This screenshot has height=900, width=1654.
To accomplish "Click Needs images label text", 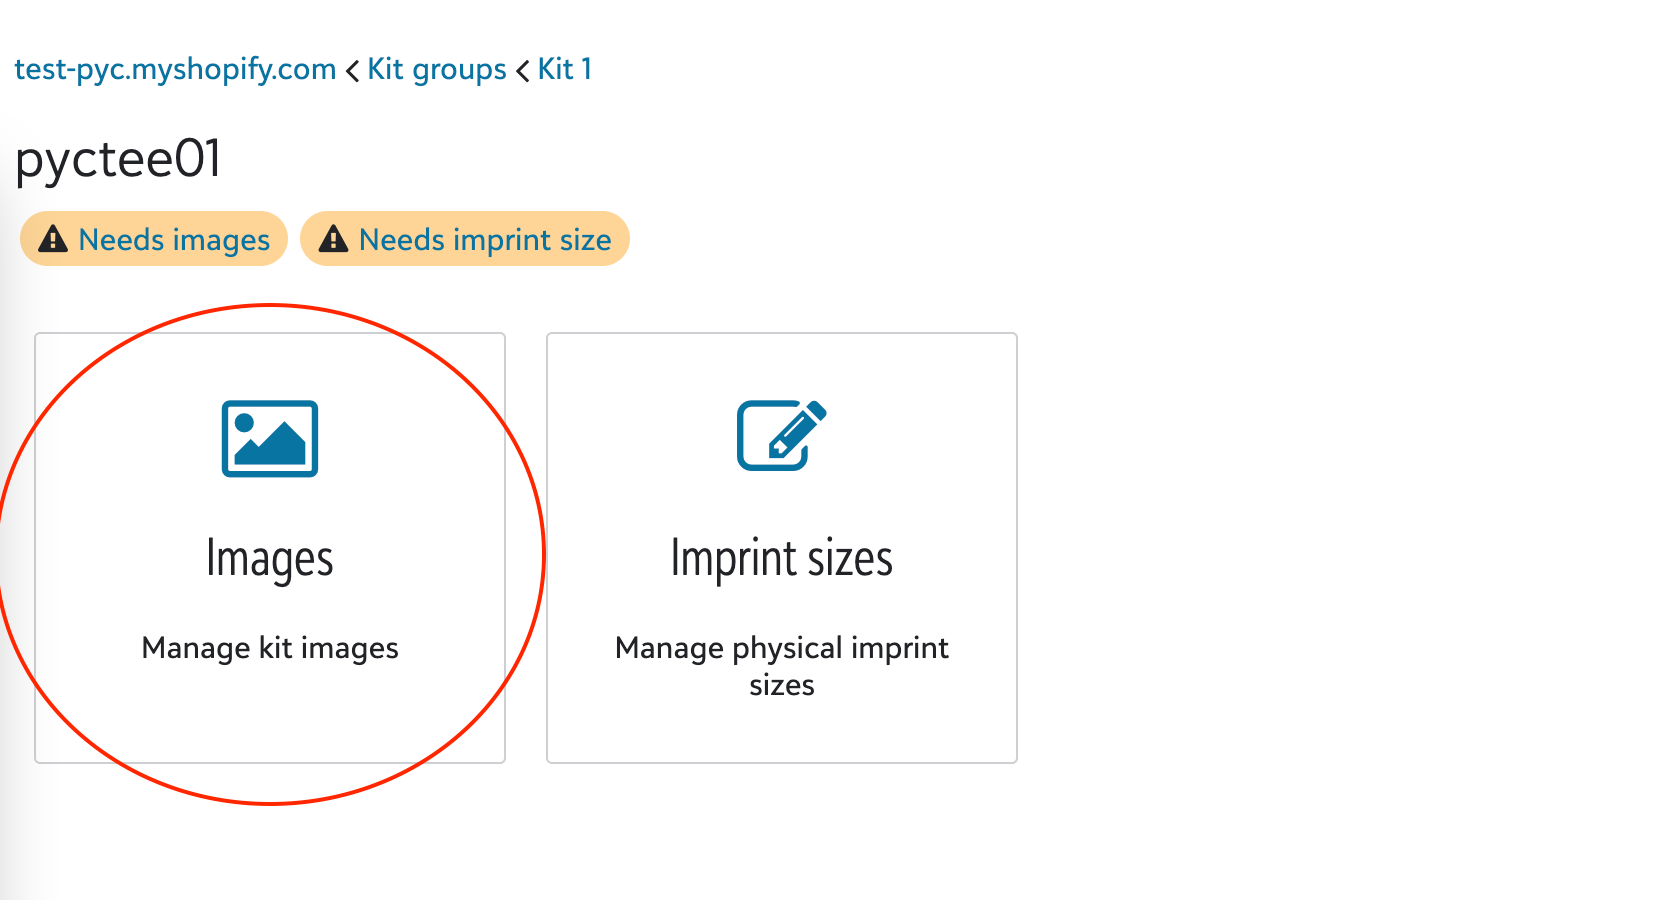I will 174,240.
